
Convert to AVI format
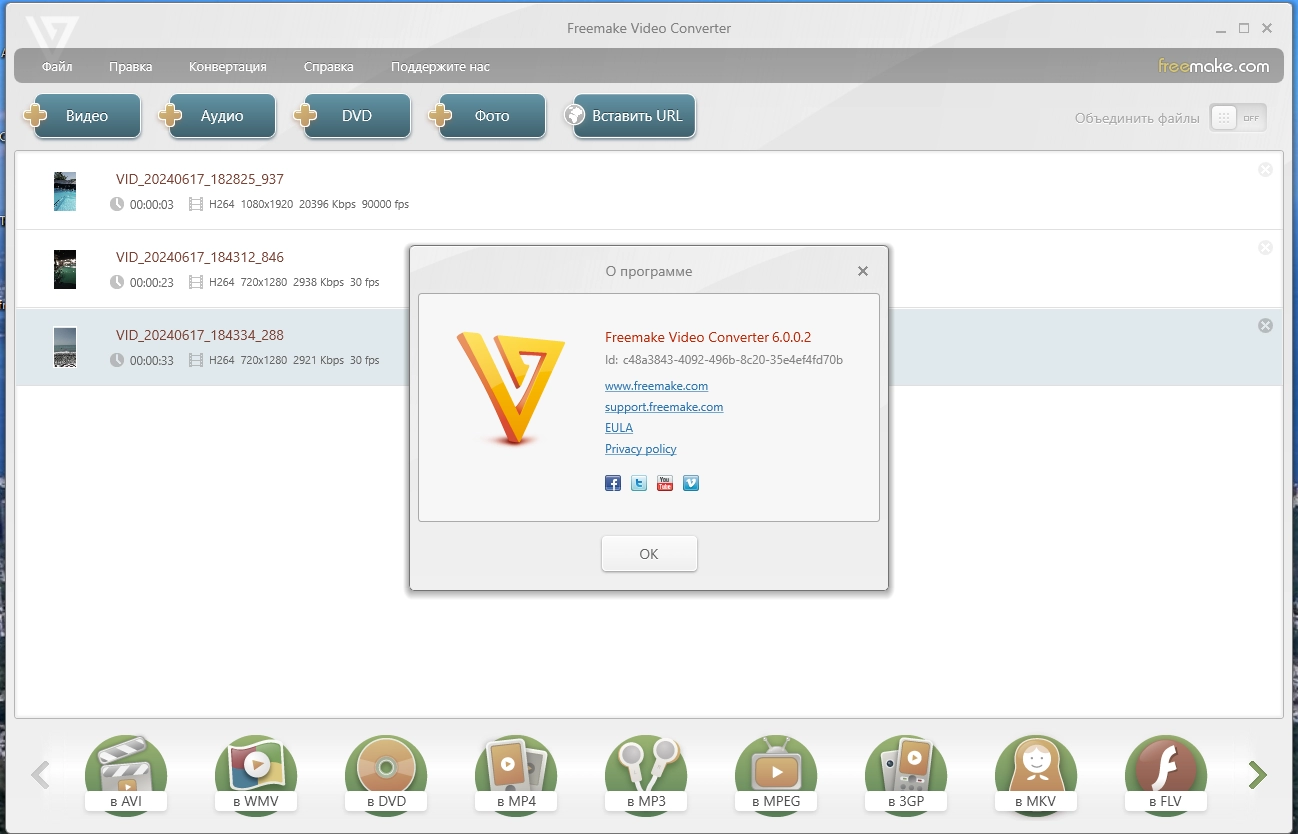[x=126, y=774]
